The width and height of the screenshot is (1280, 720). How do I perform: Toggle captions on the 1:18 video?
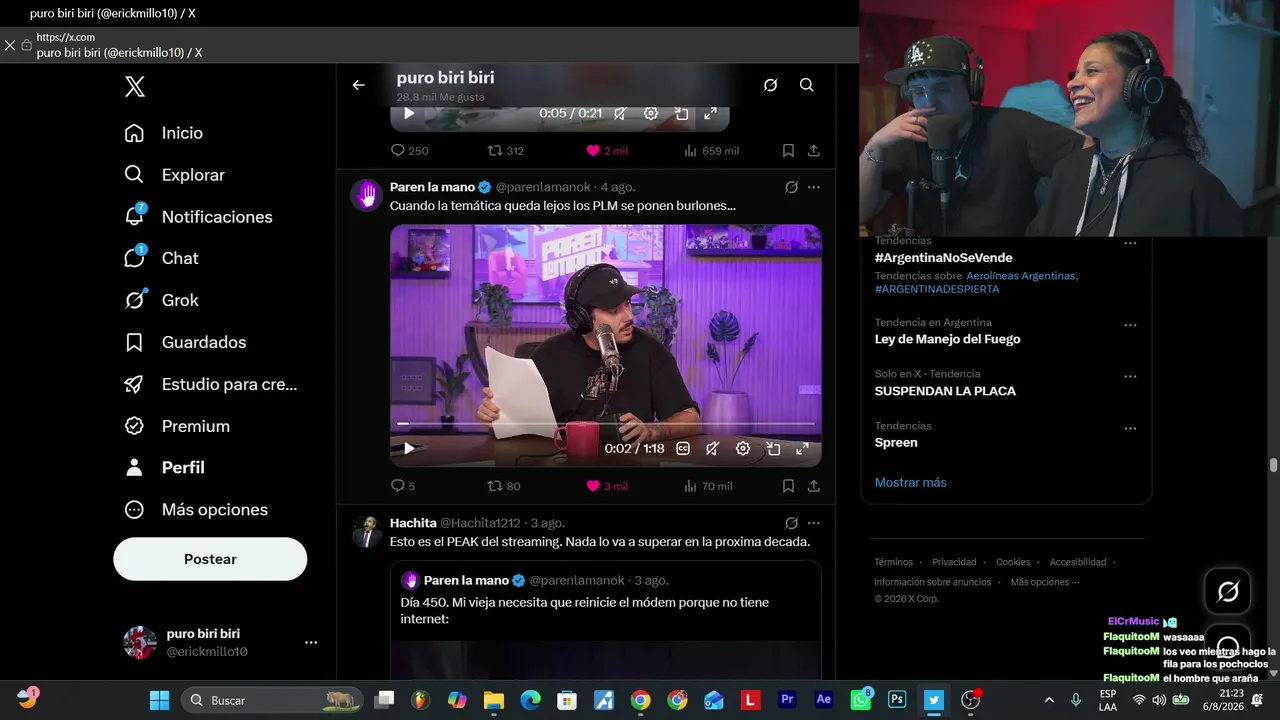(x=683, y=449)
